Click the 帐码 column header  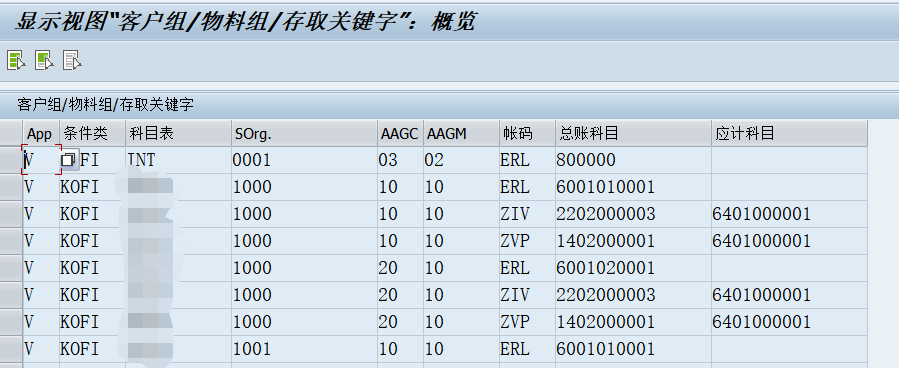(527, 134)
